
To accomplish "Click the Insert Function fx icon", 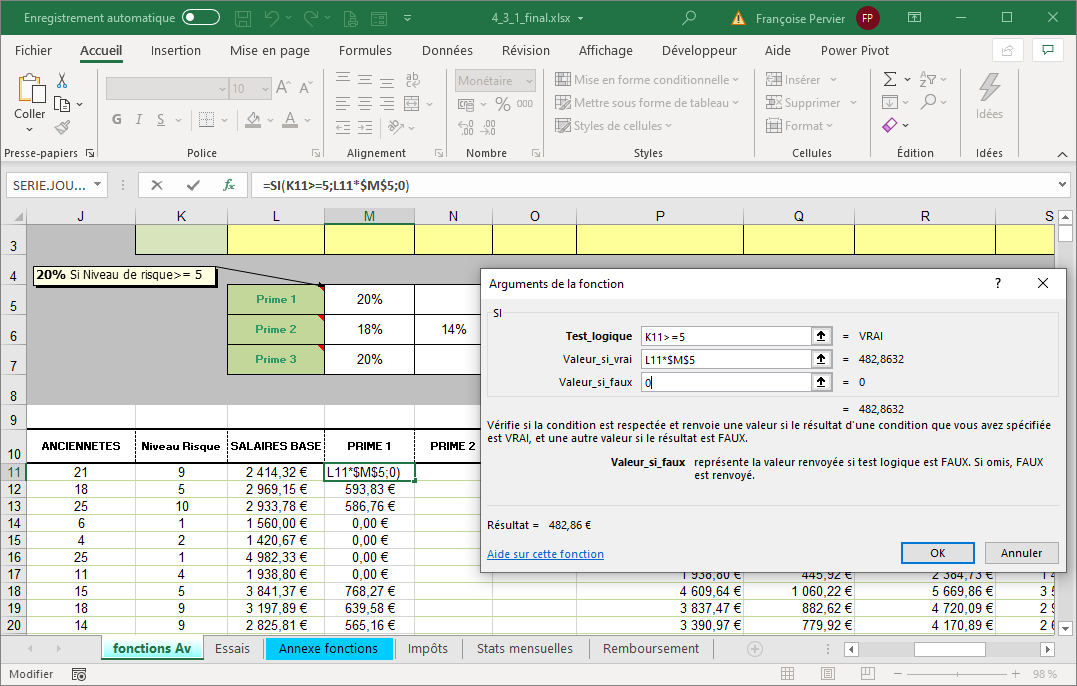I will click(229, 185).
